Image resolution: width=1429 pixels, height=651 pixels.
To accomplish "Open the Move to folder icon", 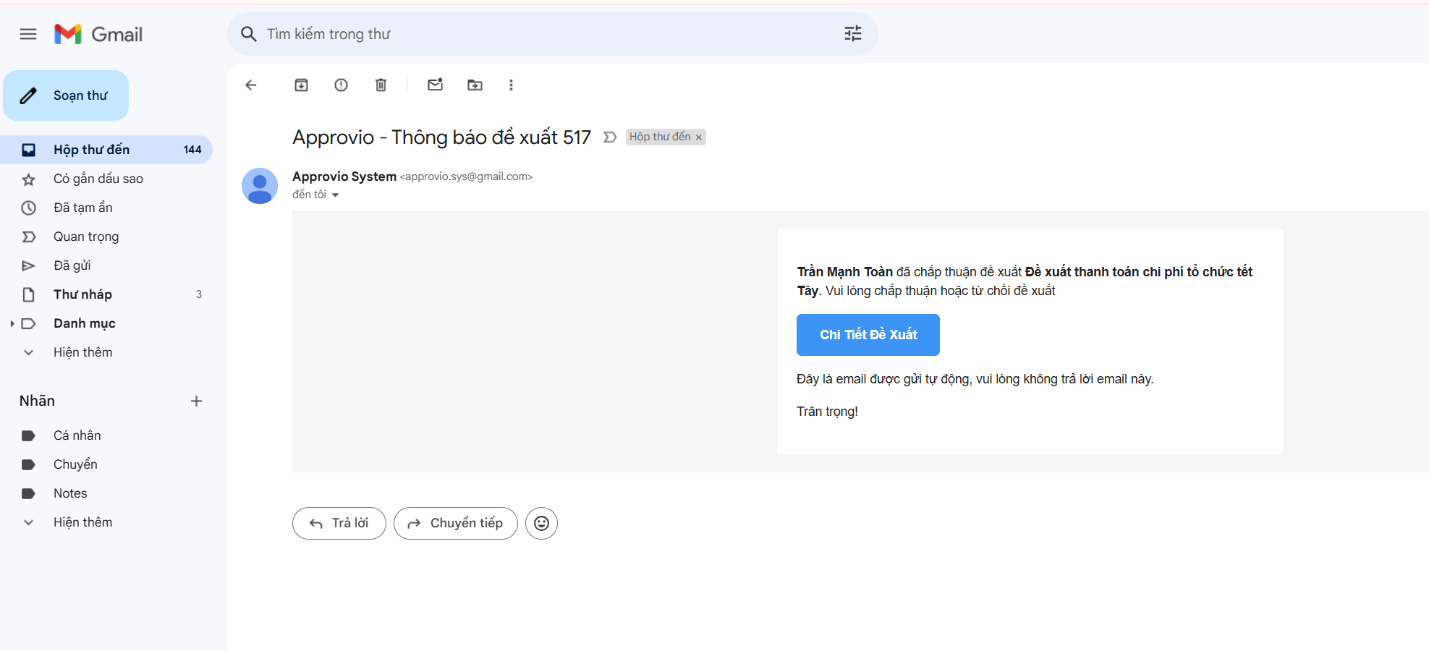I will [475, 85].
